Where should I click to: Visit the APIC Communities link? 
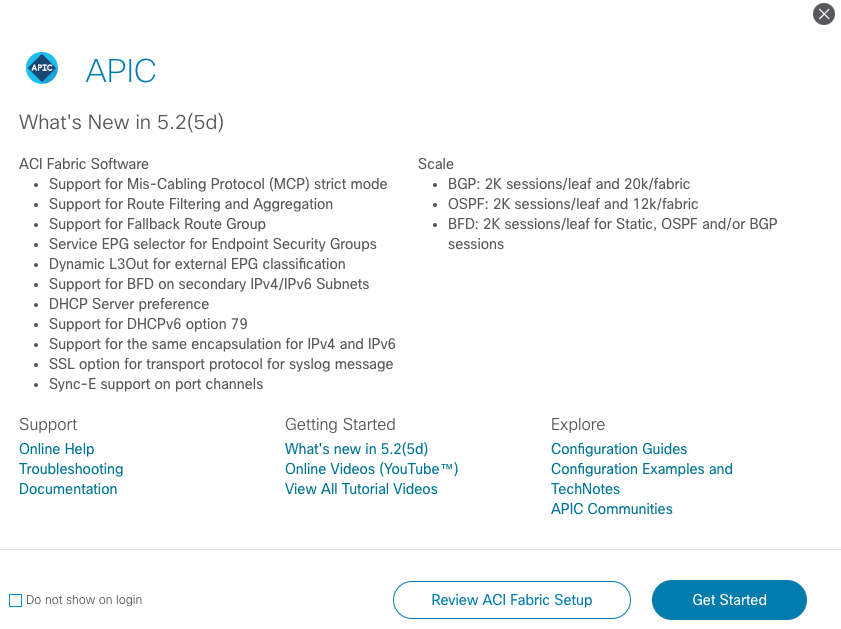[x=611, y=508]
